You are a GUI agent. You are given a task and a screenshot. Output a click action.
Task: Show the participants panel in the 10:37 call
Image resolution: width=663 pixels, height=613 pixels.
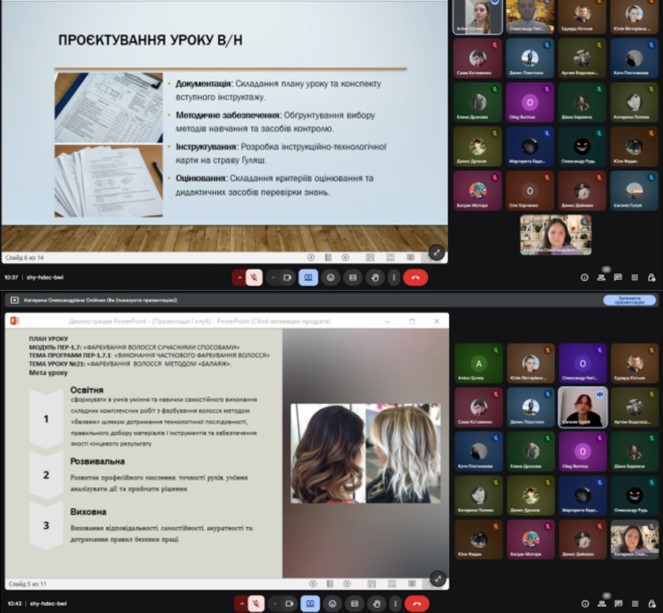(602, 277)
